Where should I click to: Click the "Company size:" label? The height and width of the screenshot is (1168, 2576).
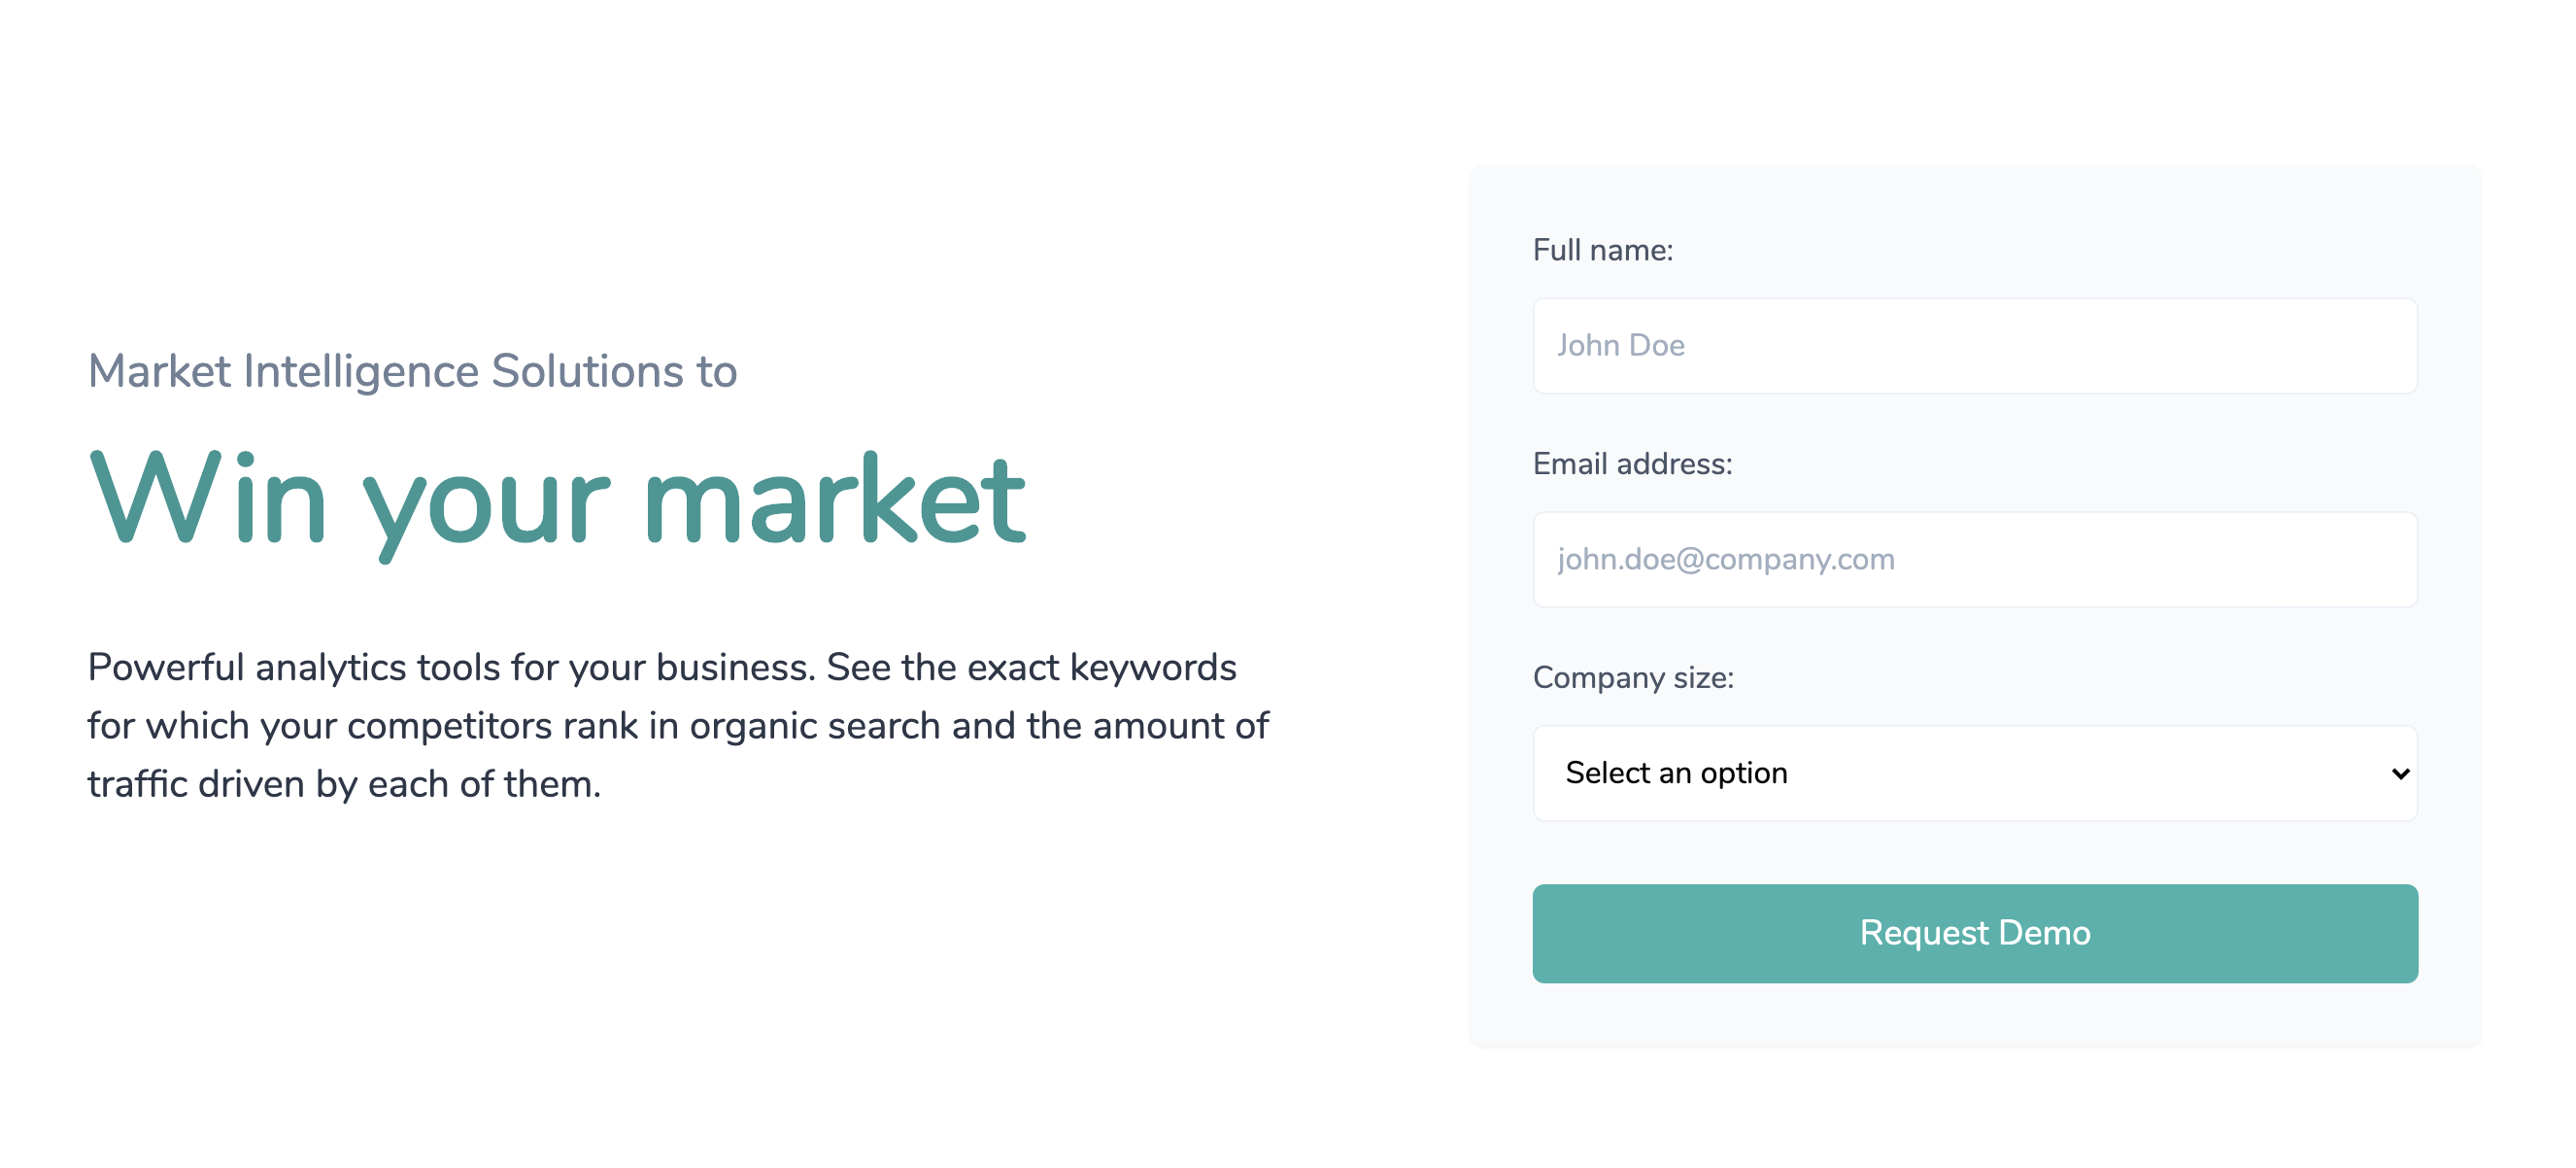1633,678
